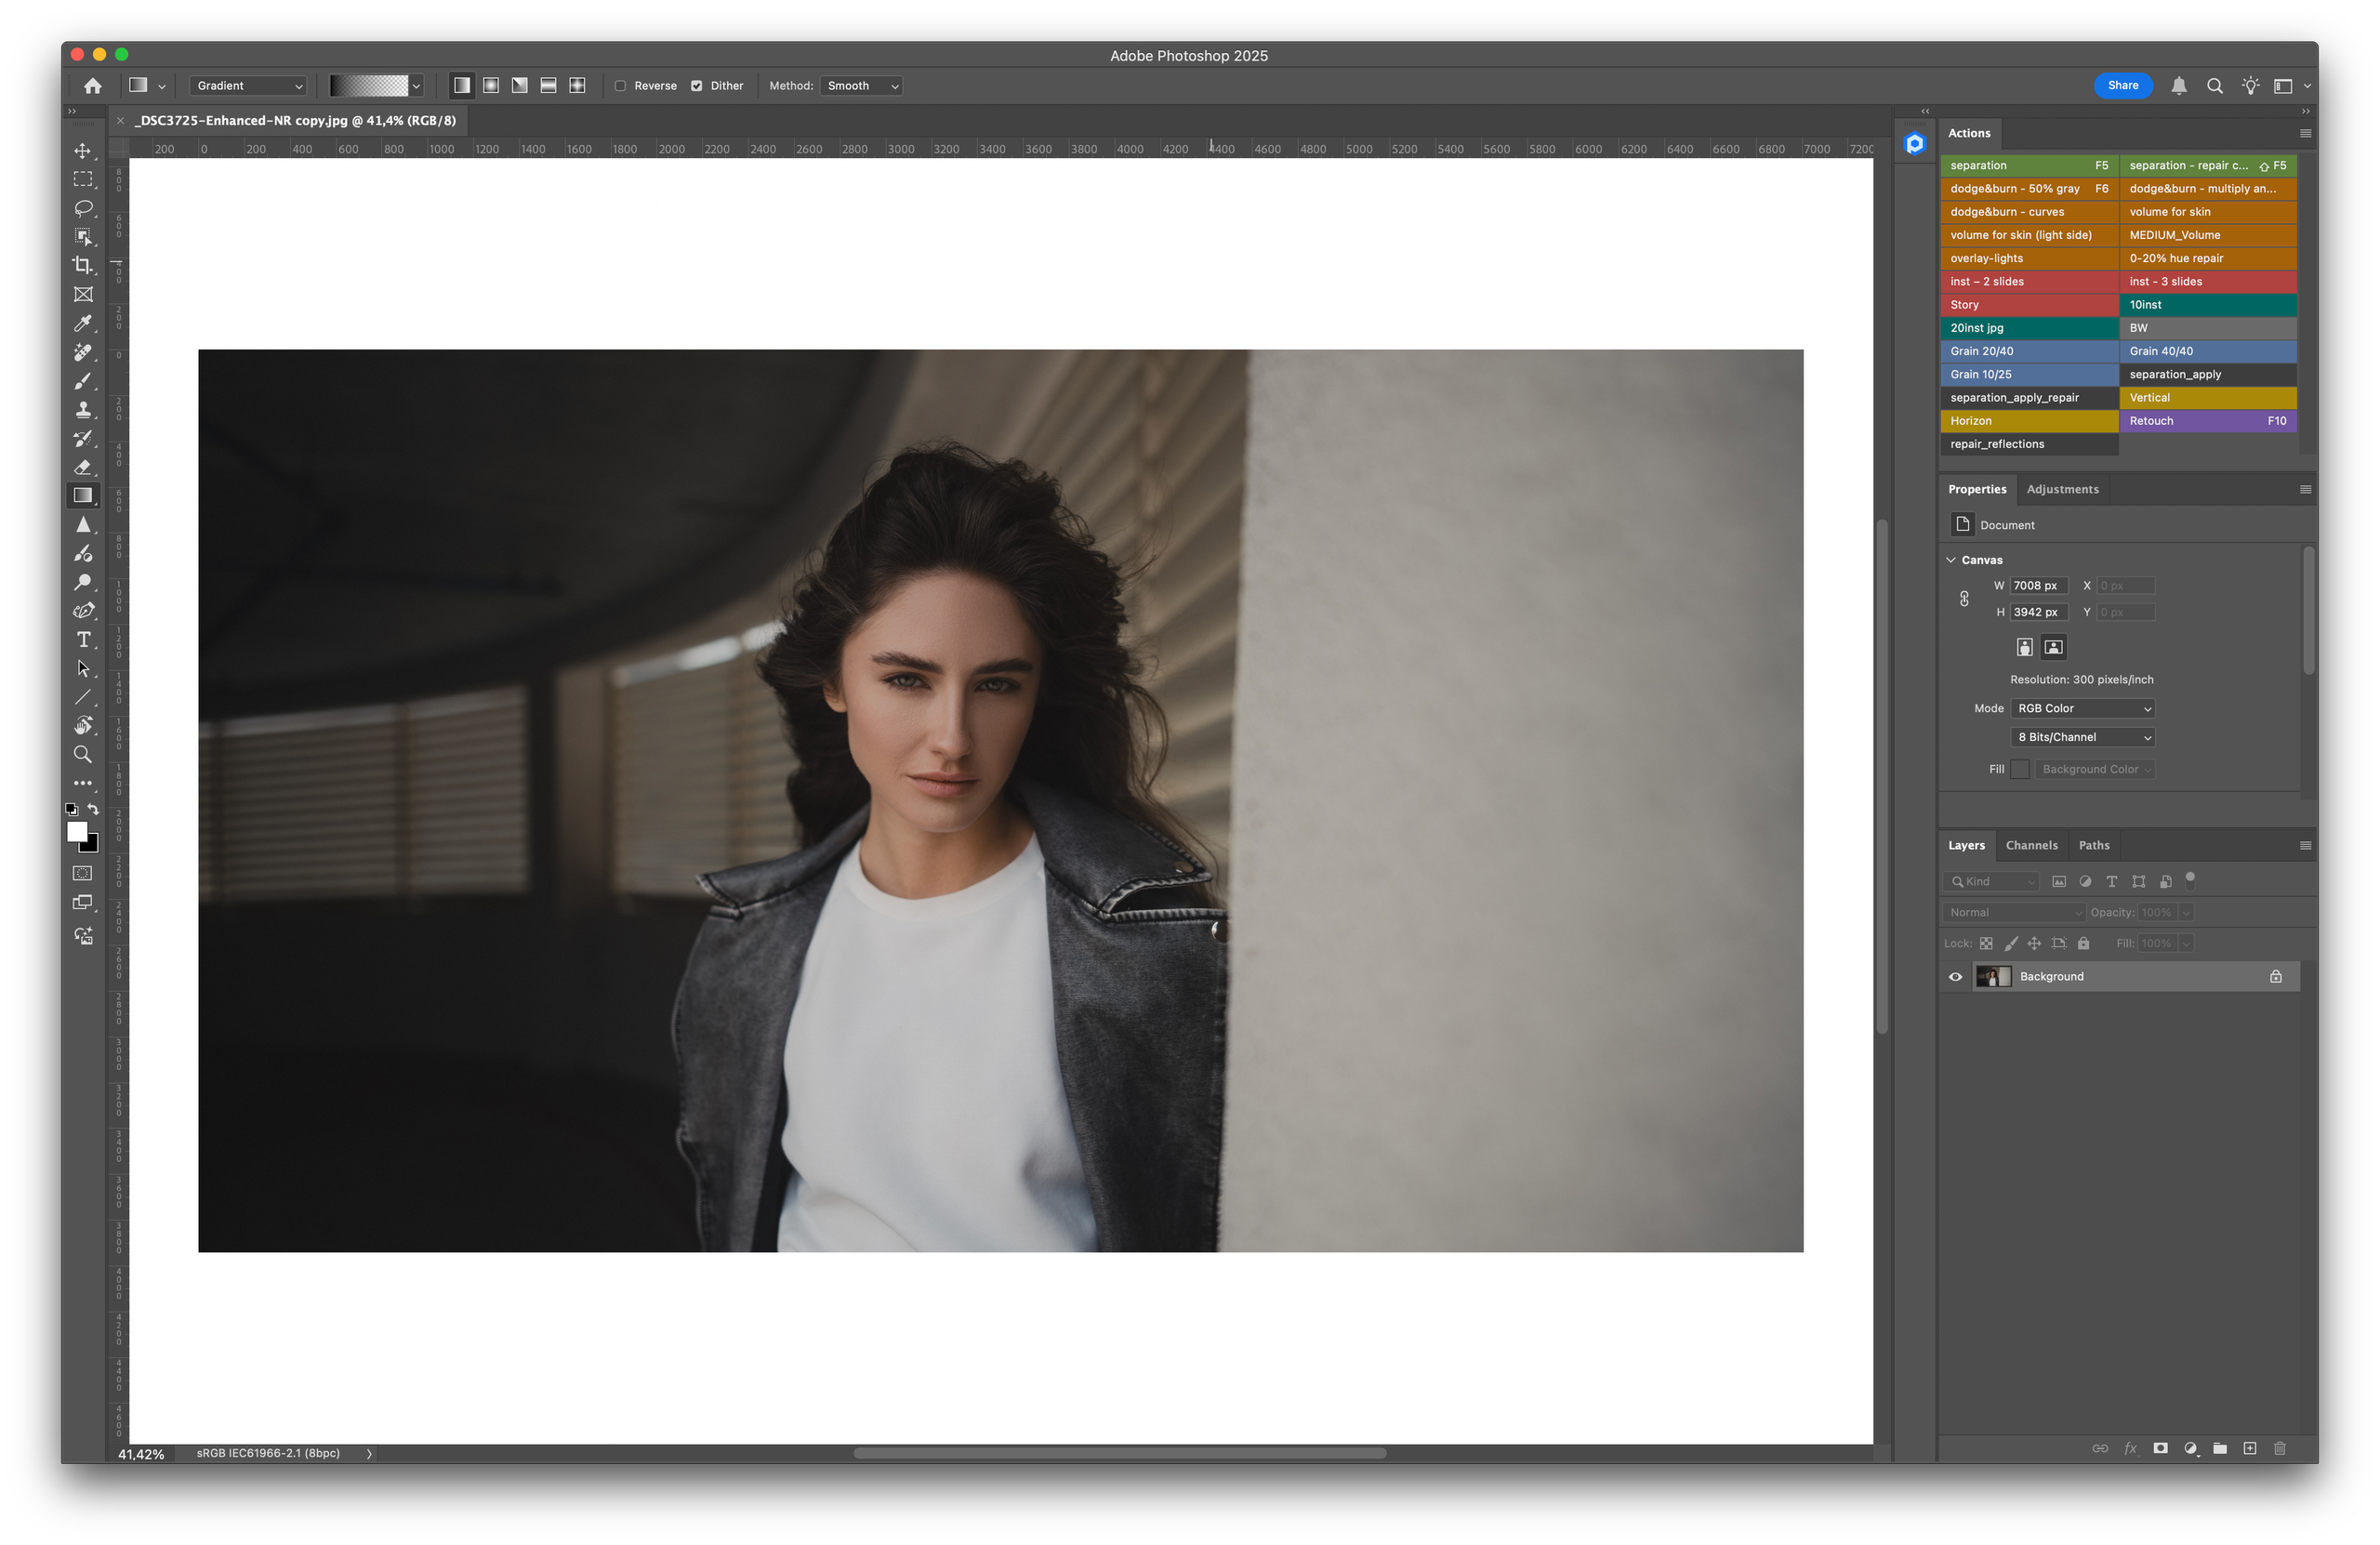Click the Share button

tap(2122, 86)
